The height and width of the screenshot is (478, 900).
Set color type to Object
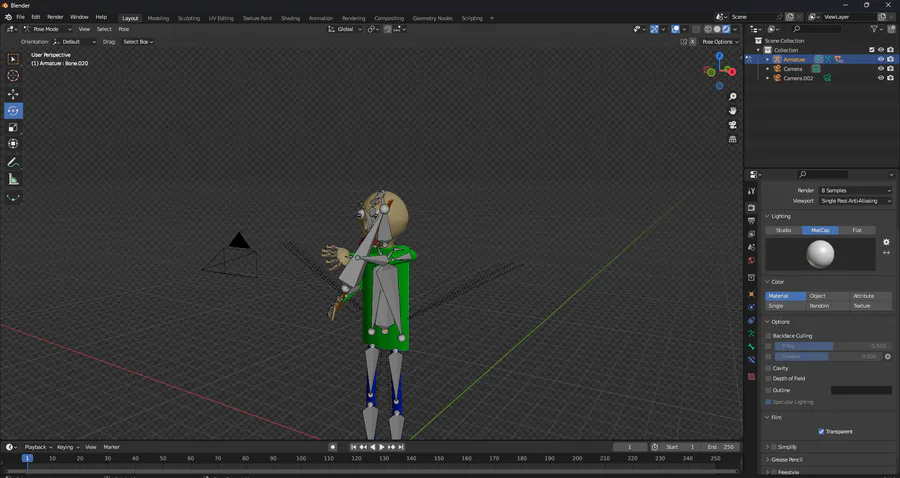coord(828,296)
